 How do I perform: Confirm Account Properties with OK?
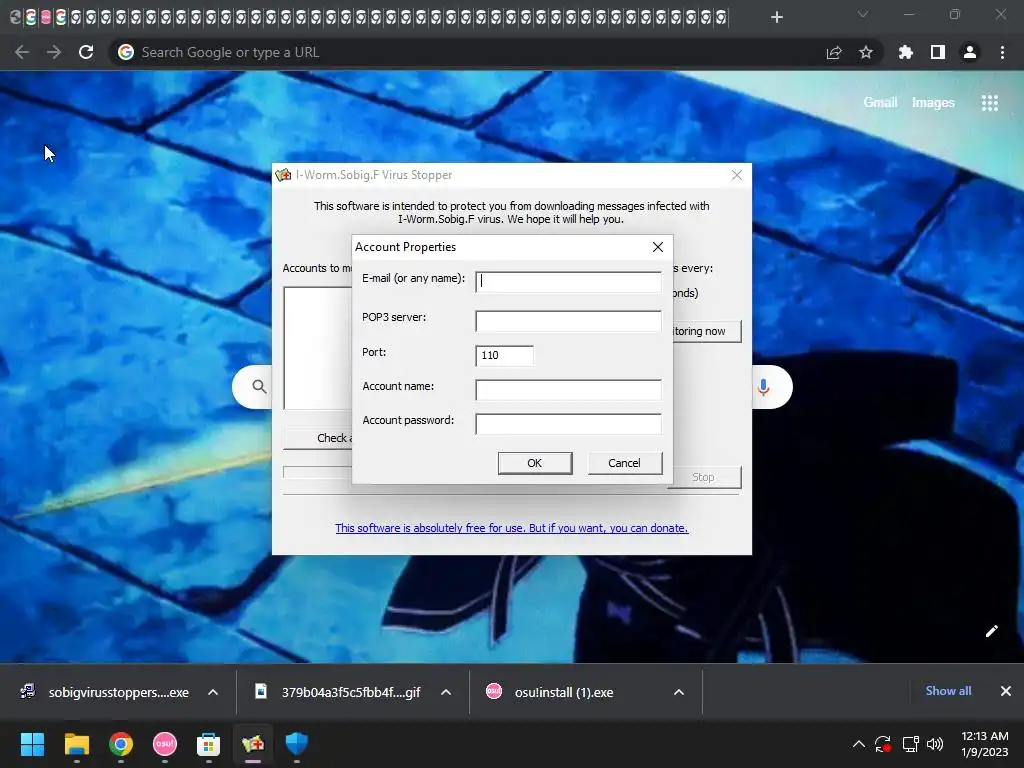click(535, 463)
